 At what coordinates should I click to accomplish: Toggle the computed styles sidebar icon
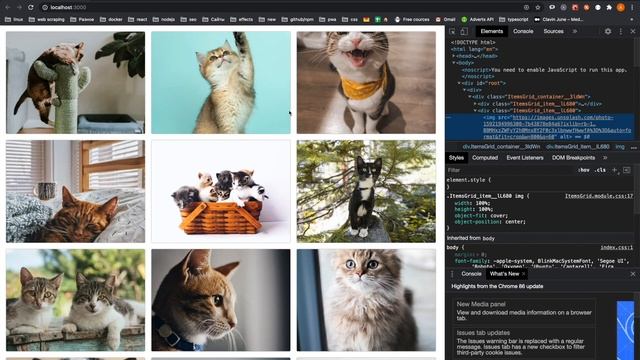627,170
